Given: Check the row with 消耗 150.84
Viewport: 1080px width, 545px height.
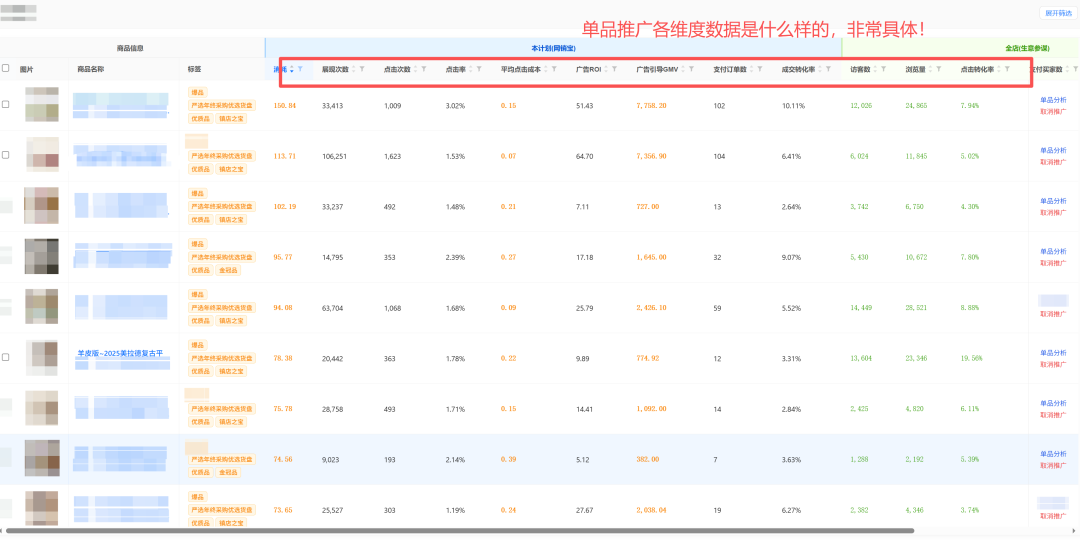Looking at the screenshot, I should click(x=6, y=105).
